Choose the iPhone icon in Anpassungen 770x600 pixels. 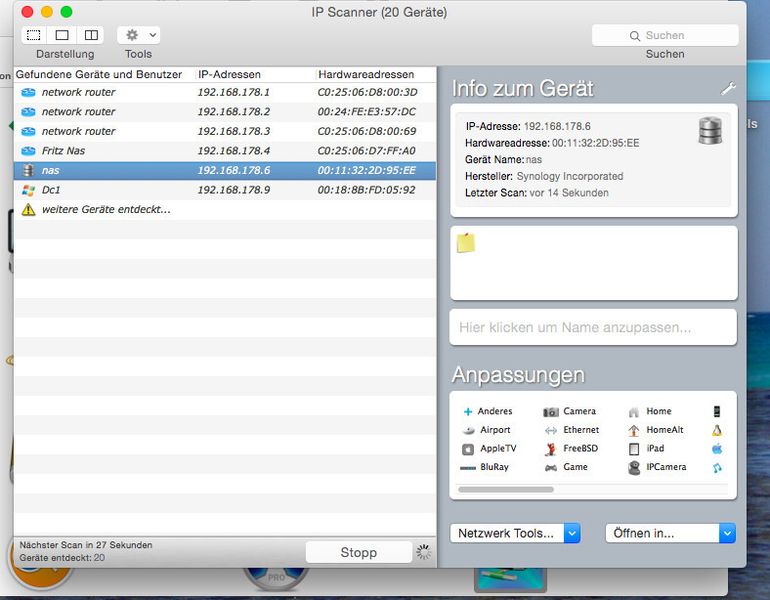click(x=717, y=411)
